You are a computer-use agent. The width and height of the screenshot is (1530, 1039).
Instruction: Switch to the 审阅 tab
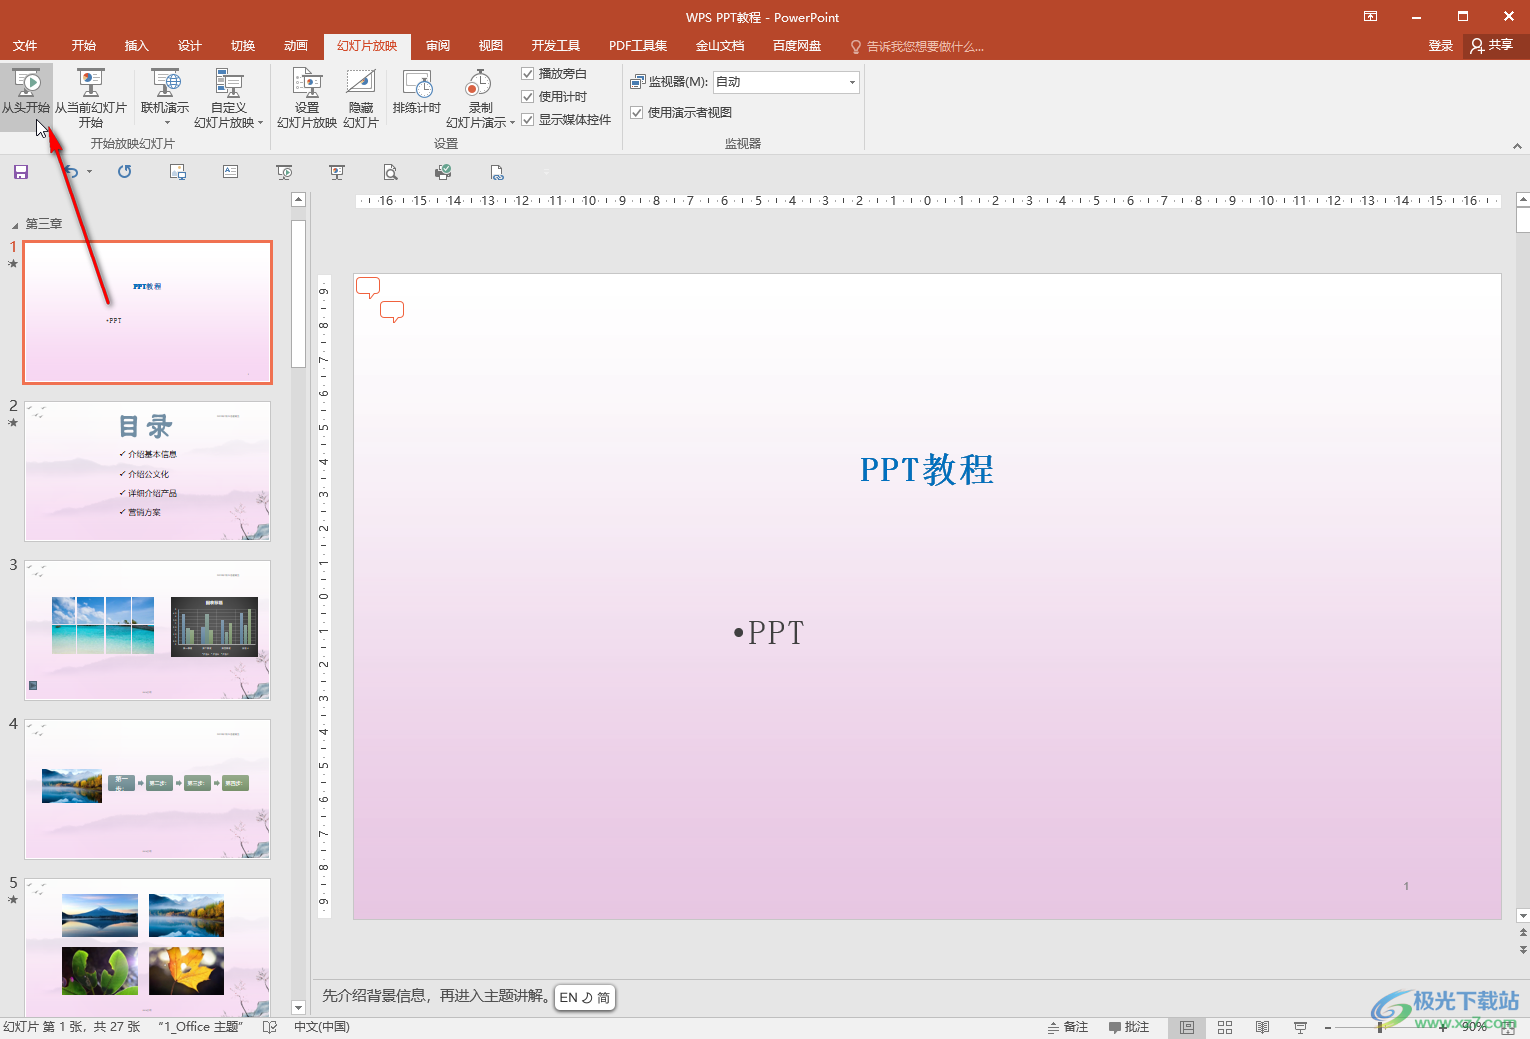pyautogui.click(x=438, y=46)
